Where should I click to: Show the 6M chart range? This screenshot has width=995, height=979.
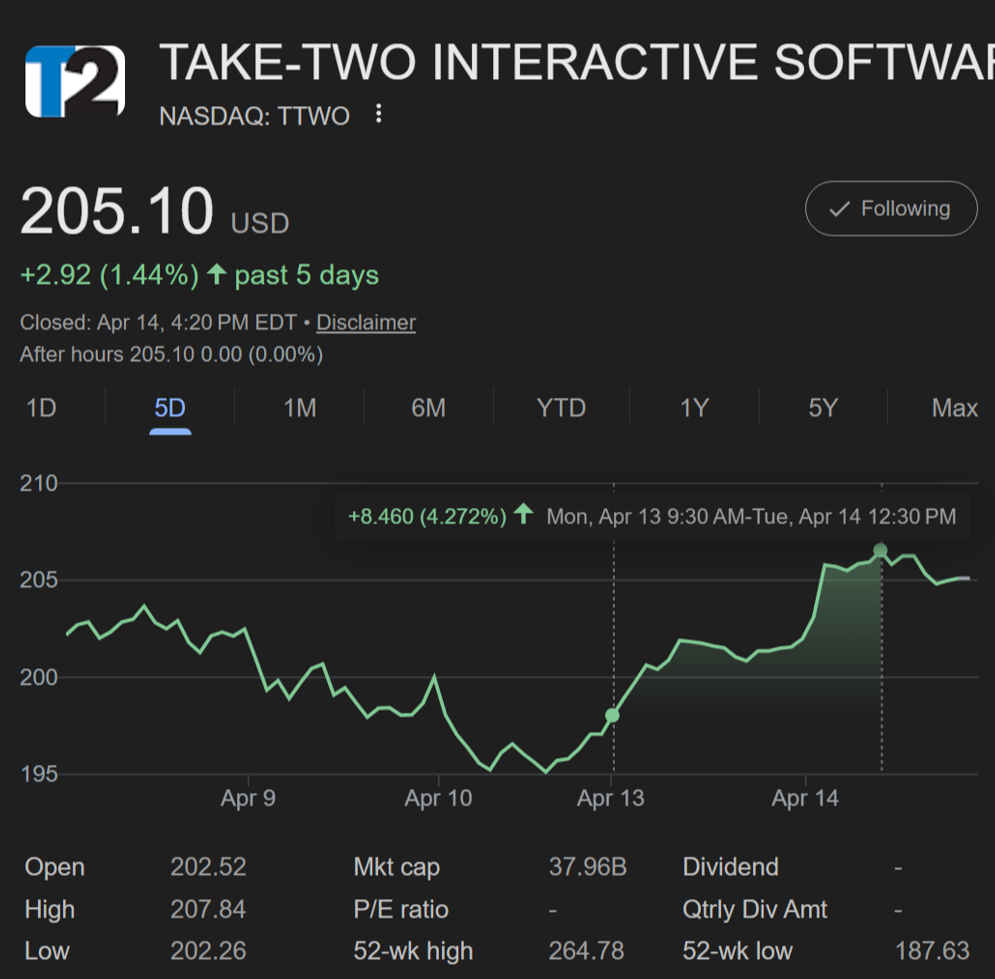[428, 408]
